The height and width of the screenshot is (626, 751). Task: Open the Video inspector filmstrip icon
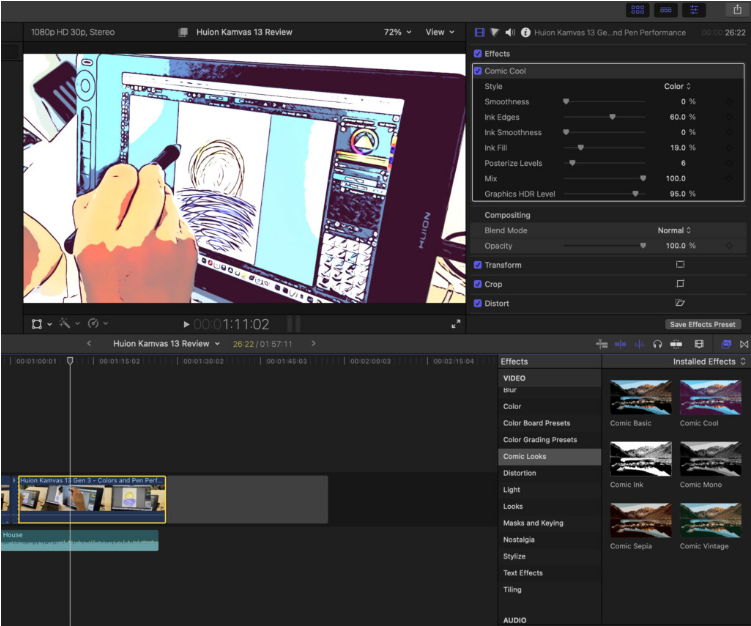479,32
